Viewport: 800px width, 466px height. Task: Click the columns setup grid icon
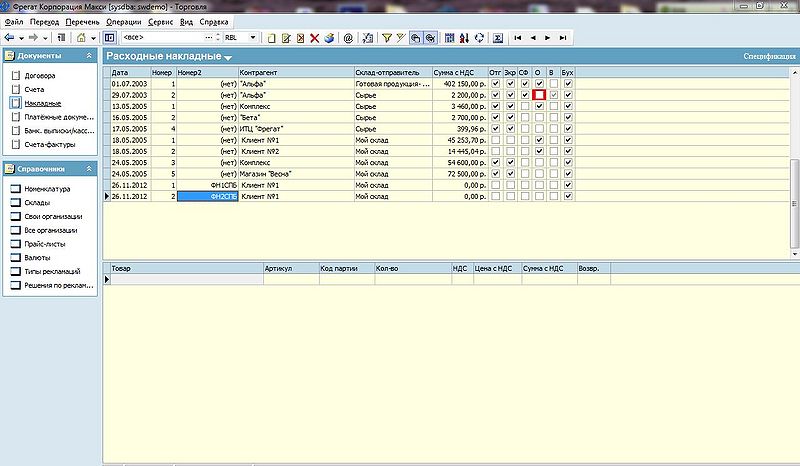pos(449,38)
